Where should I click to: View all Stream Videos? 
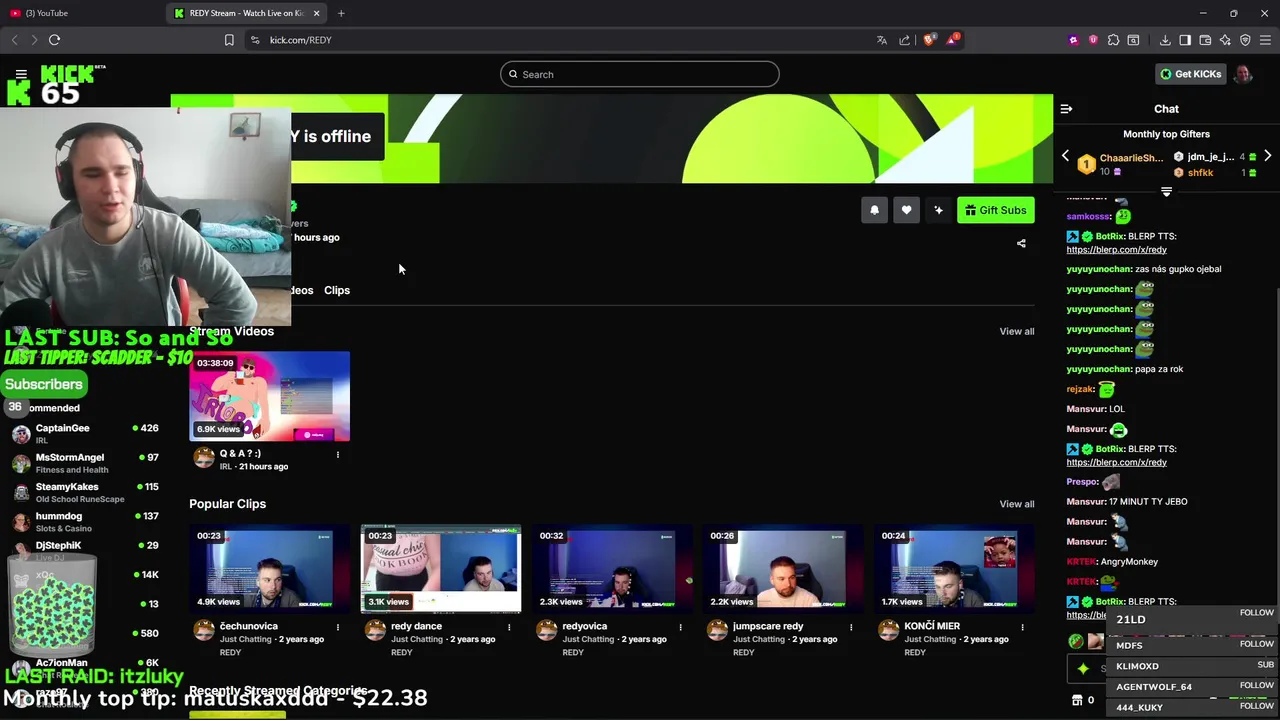(x=1017, y=331)
